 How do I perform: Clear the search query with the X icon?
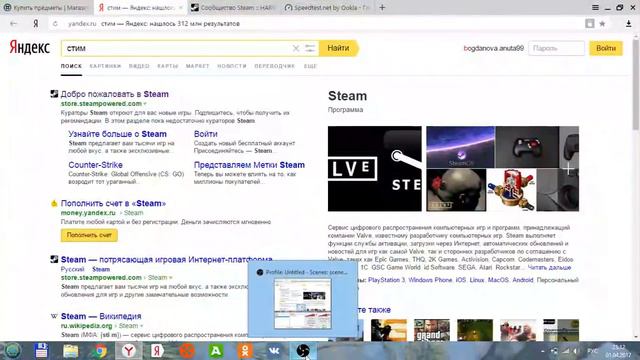point(296,48)
